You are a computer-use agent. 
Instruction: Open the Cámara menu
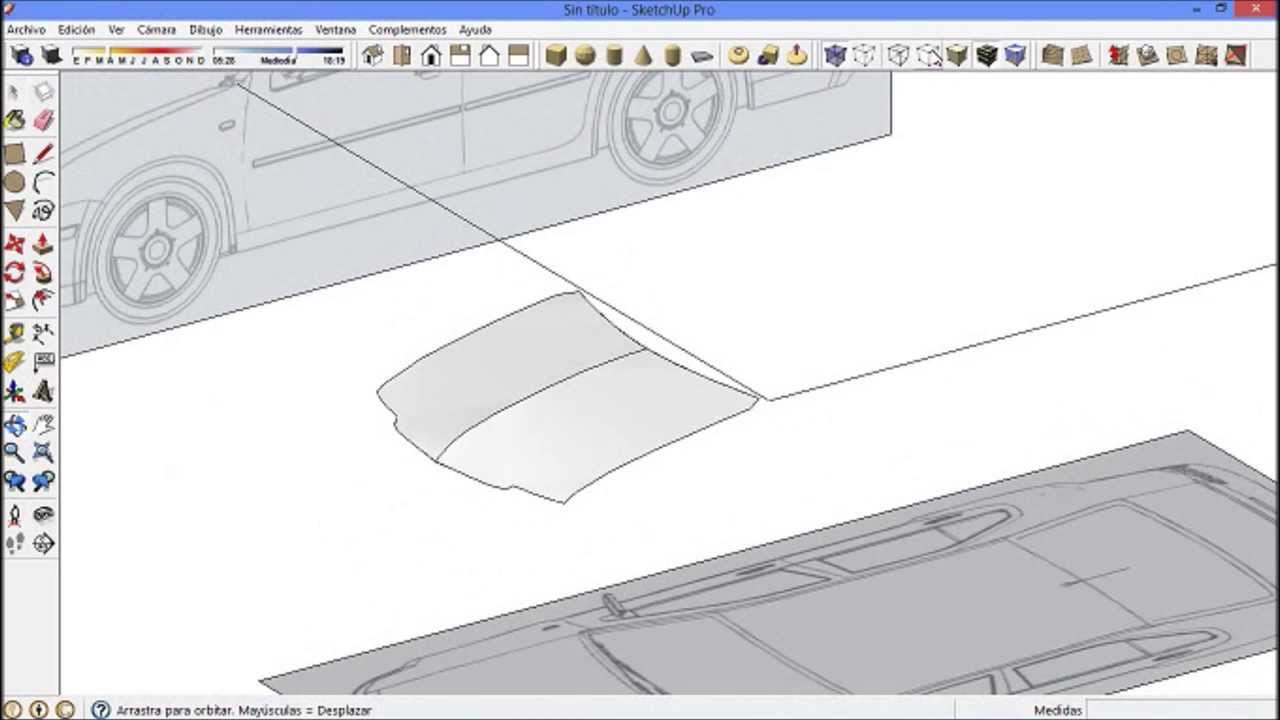coord(156,30)
